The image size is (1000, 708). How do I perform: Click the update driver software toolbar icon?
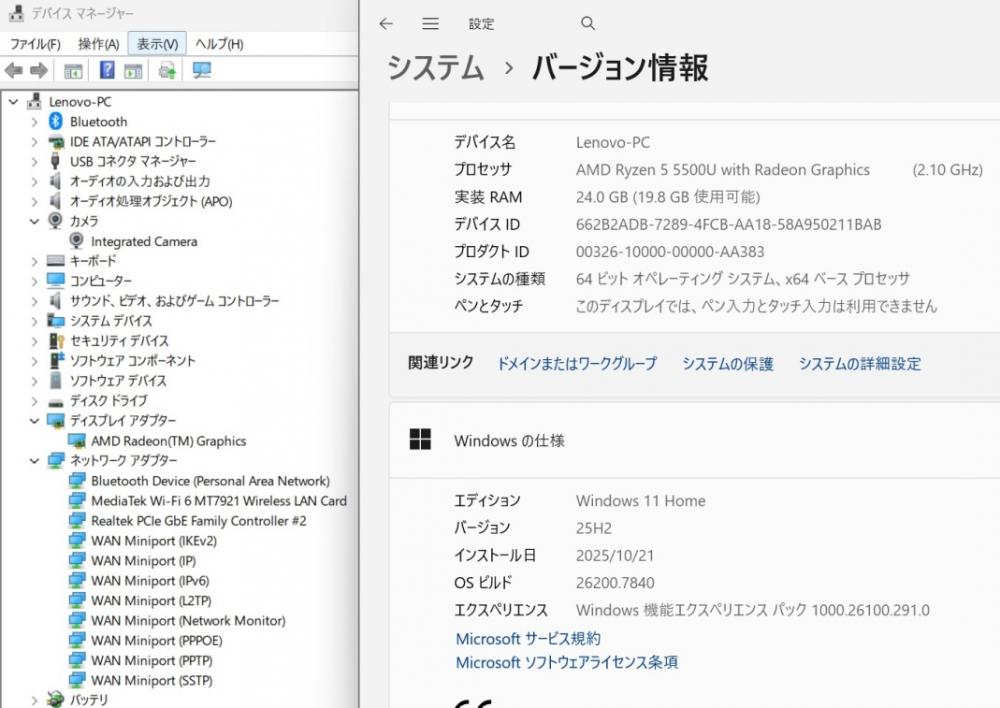coord(167,70)
